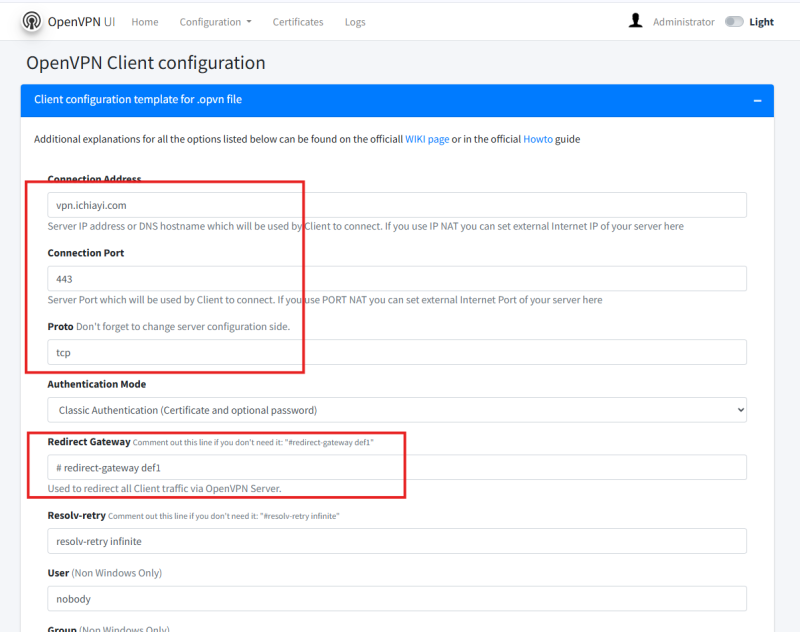Open the Configuration dropdown menu
The image size is (800, 632).
[215, 22]
